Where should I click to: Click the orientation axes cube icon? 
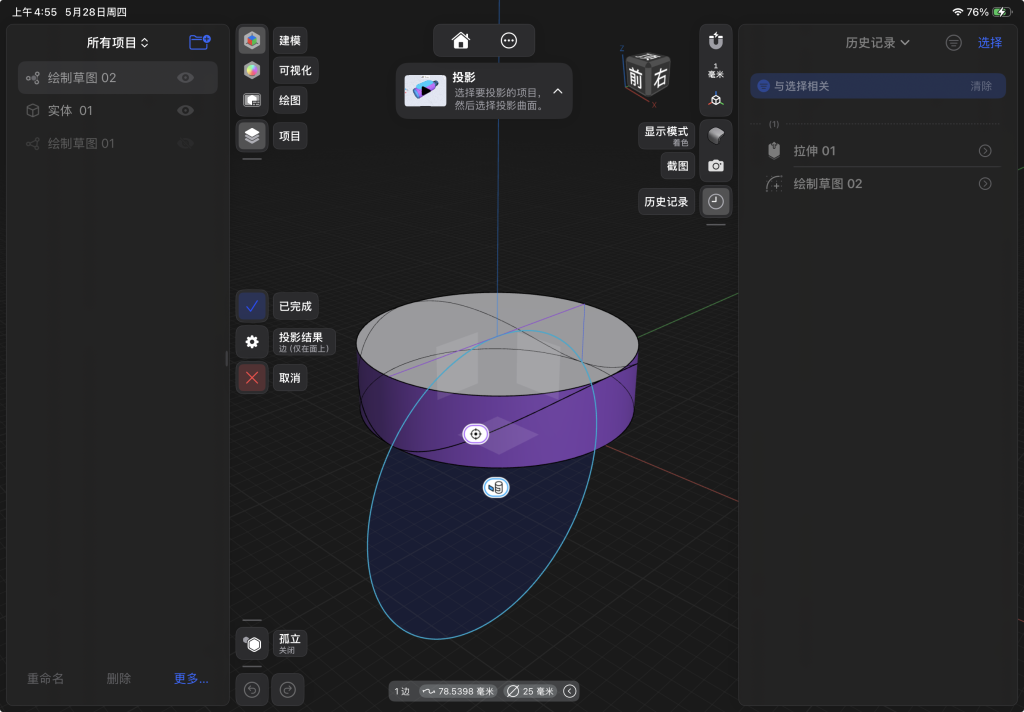(716, 100)
